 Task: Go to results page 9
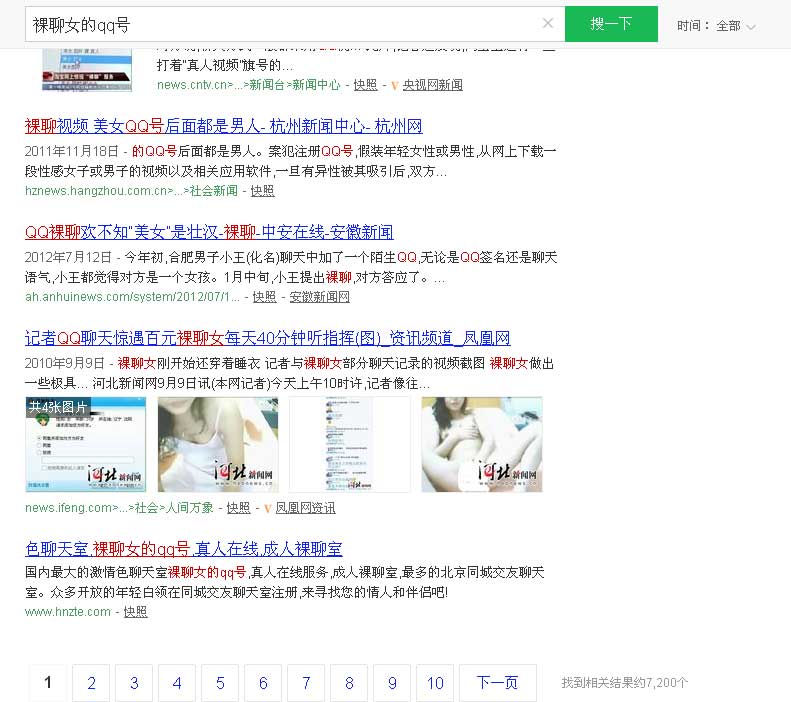[392, 683]
